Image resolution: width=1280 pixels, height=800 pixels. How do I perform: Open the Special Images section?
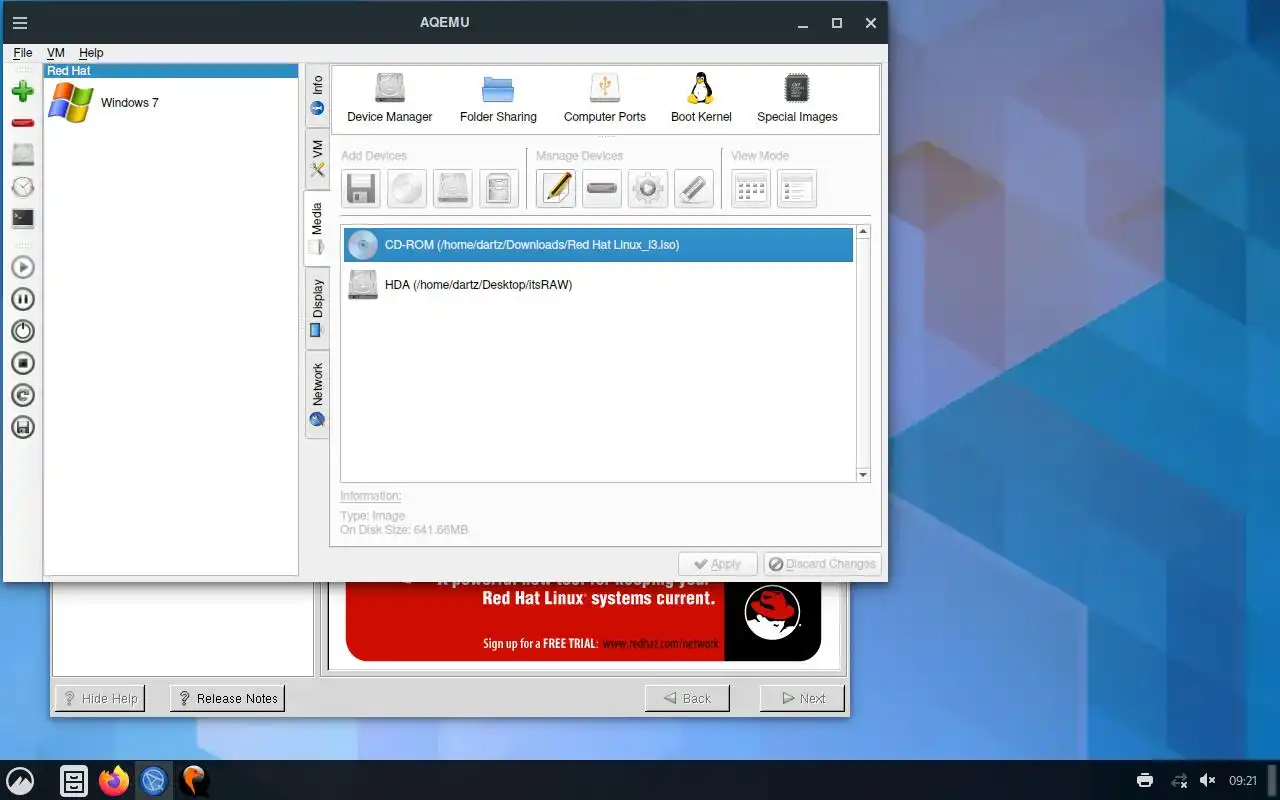click(x=797, y=98)
